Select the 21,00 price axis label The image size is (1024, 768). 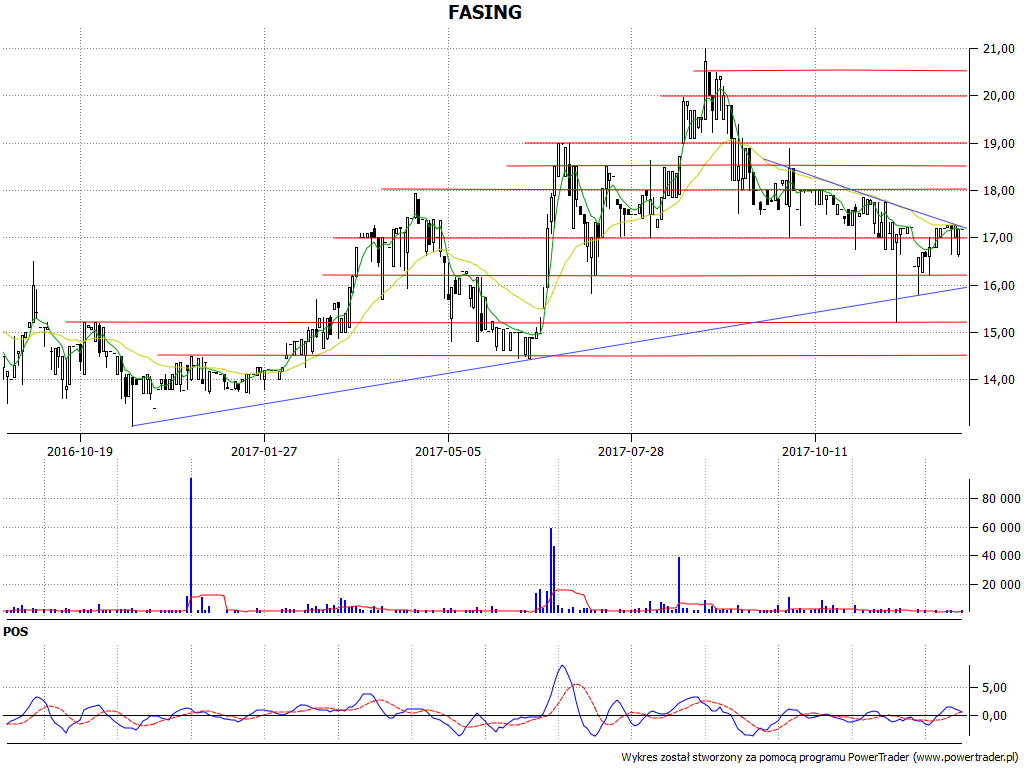[x=999, y=48]
